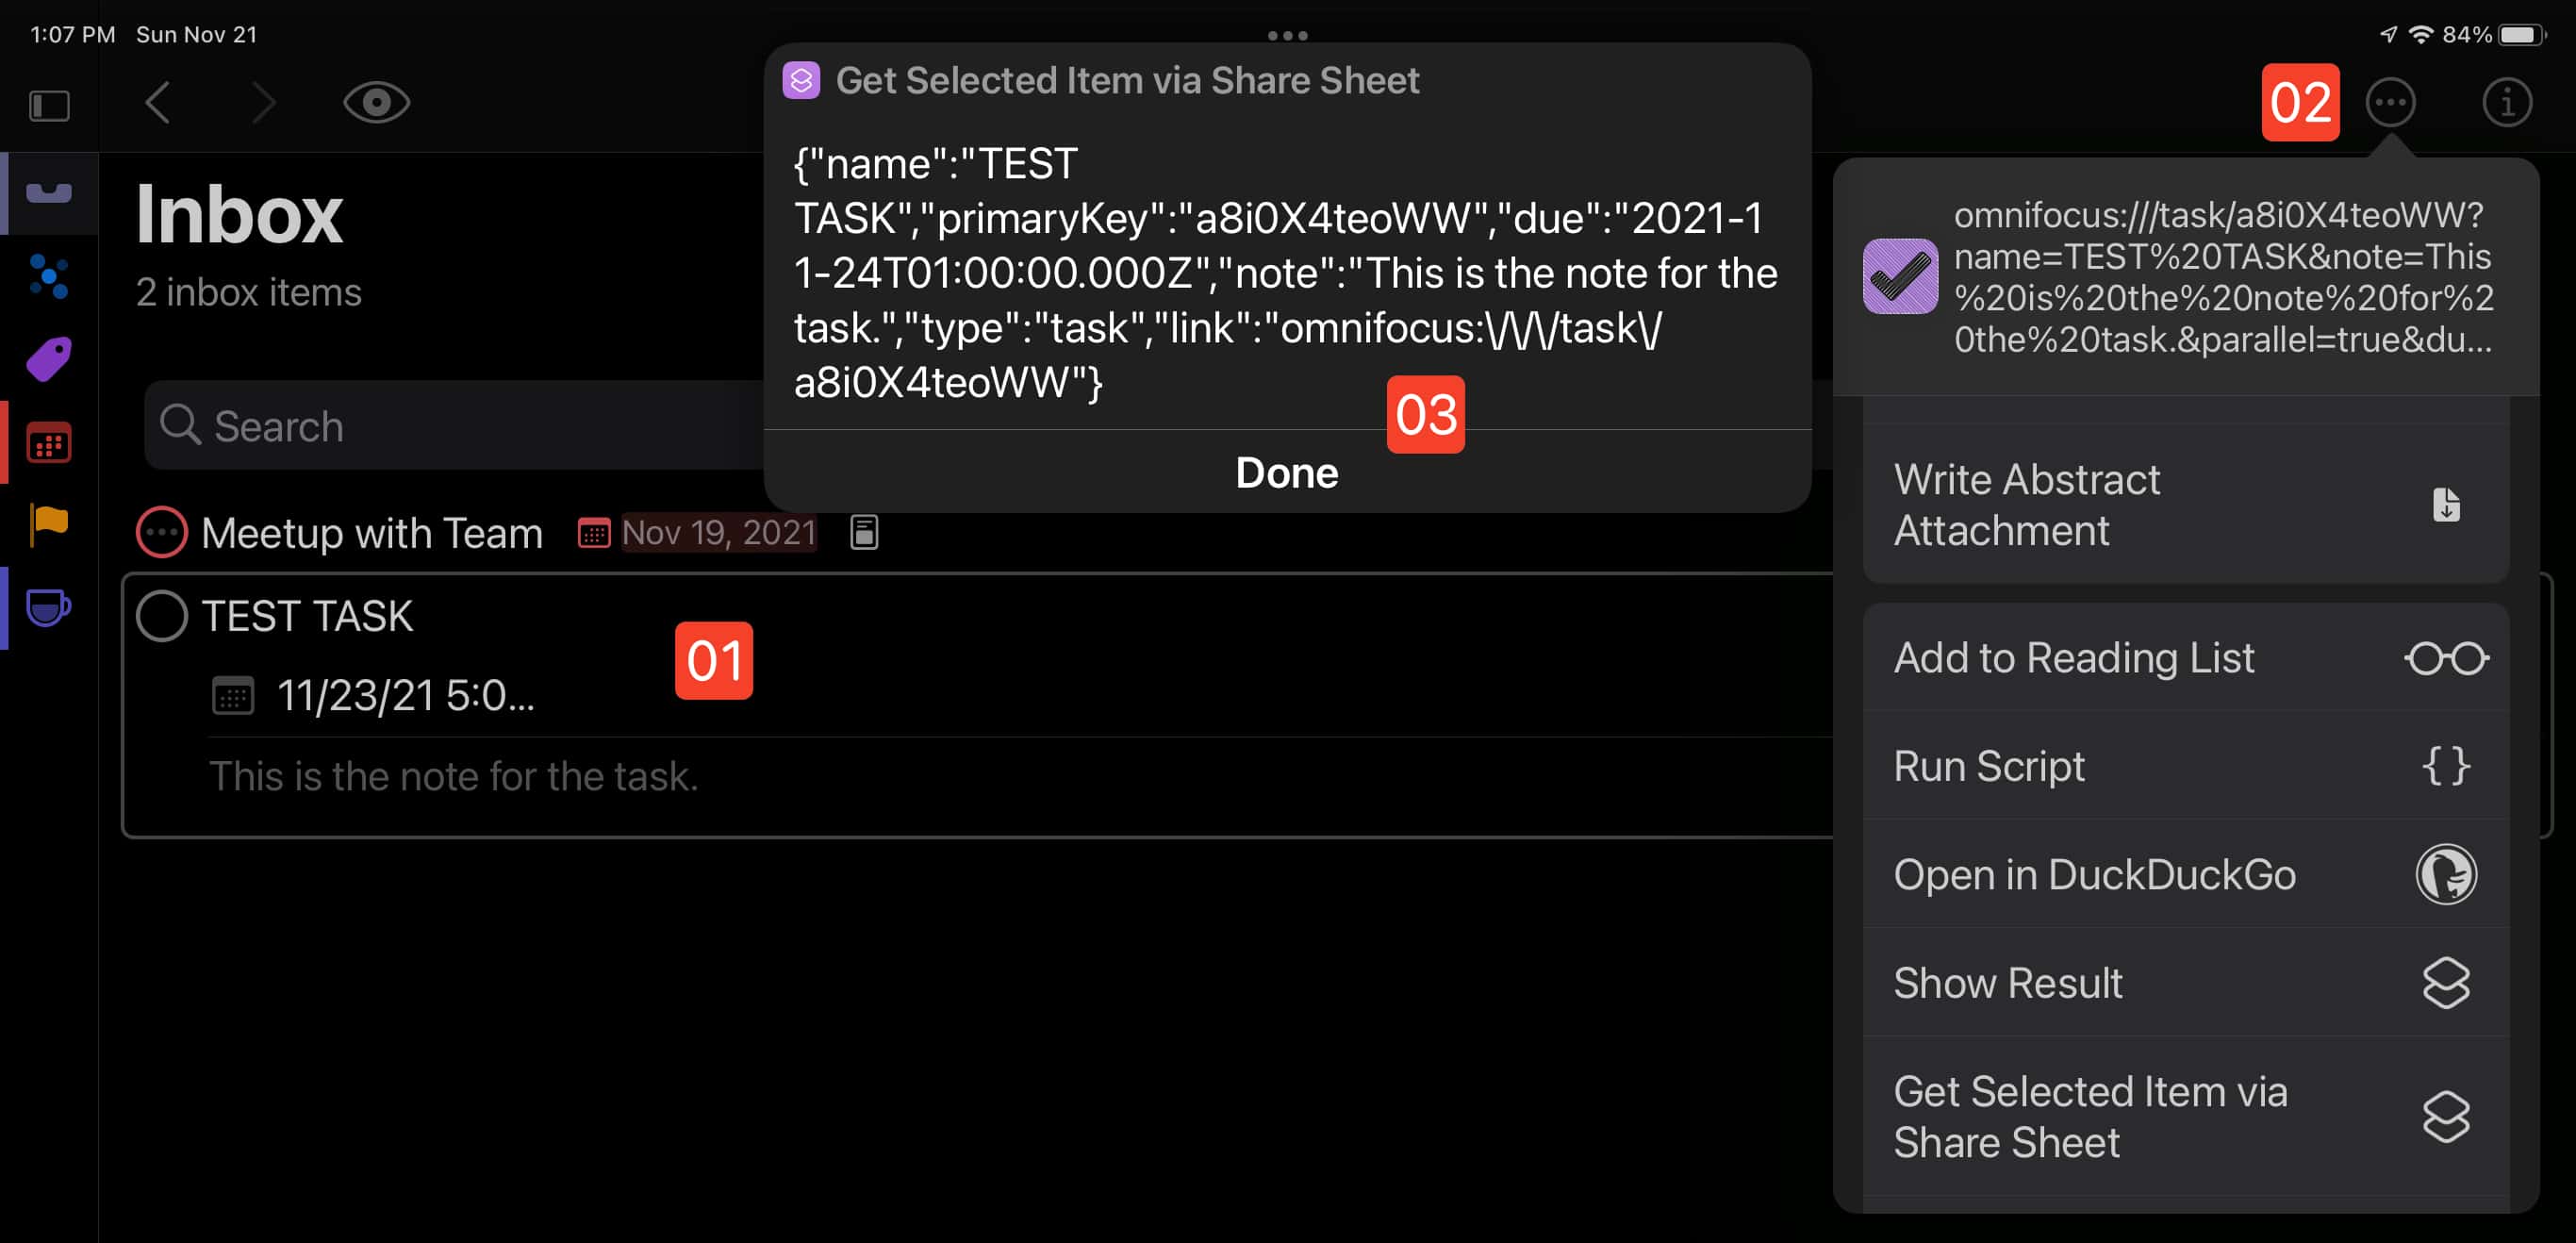Image resolution: width=2576 pixels, height=1243 pixels.
Task: Click the flag icon in OmniFocus sidebar
Action: click(x=46, y=528)
